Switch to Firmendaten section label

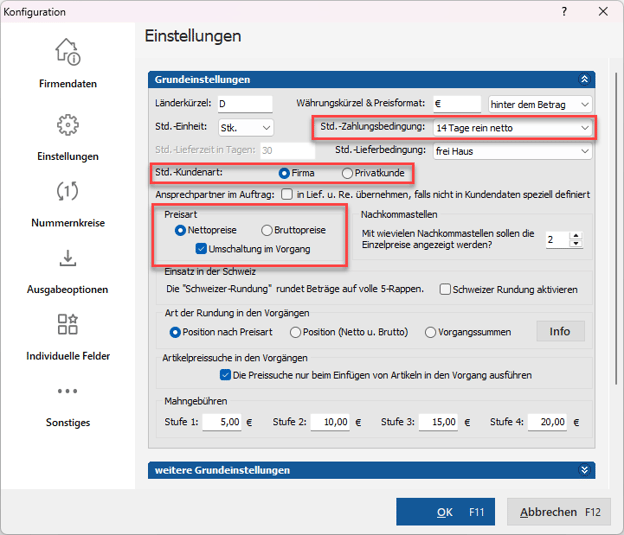click(68, 84)
